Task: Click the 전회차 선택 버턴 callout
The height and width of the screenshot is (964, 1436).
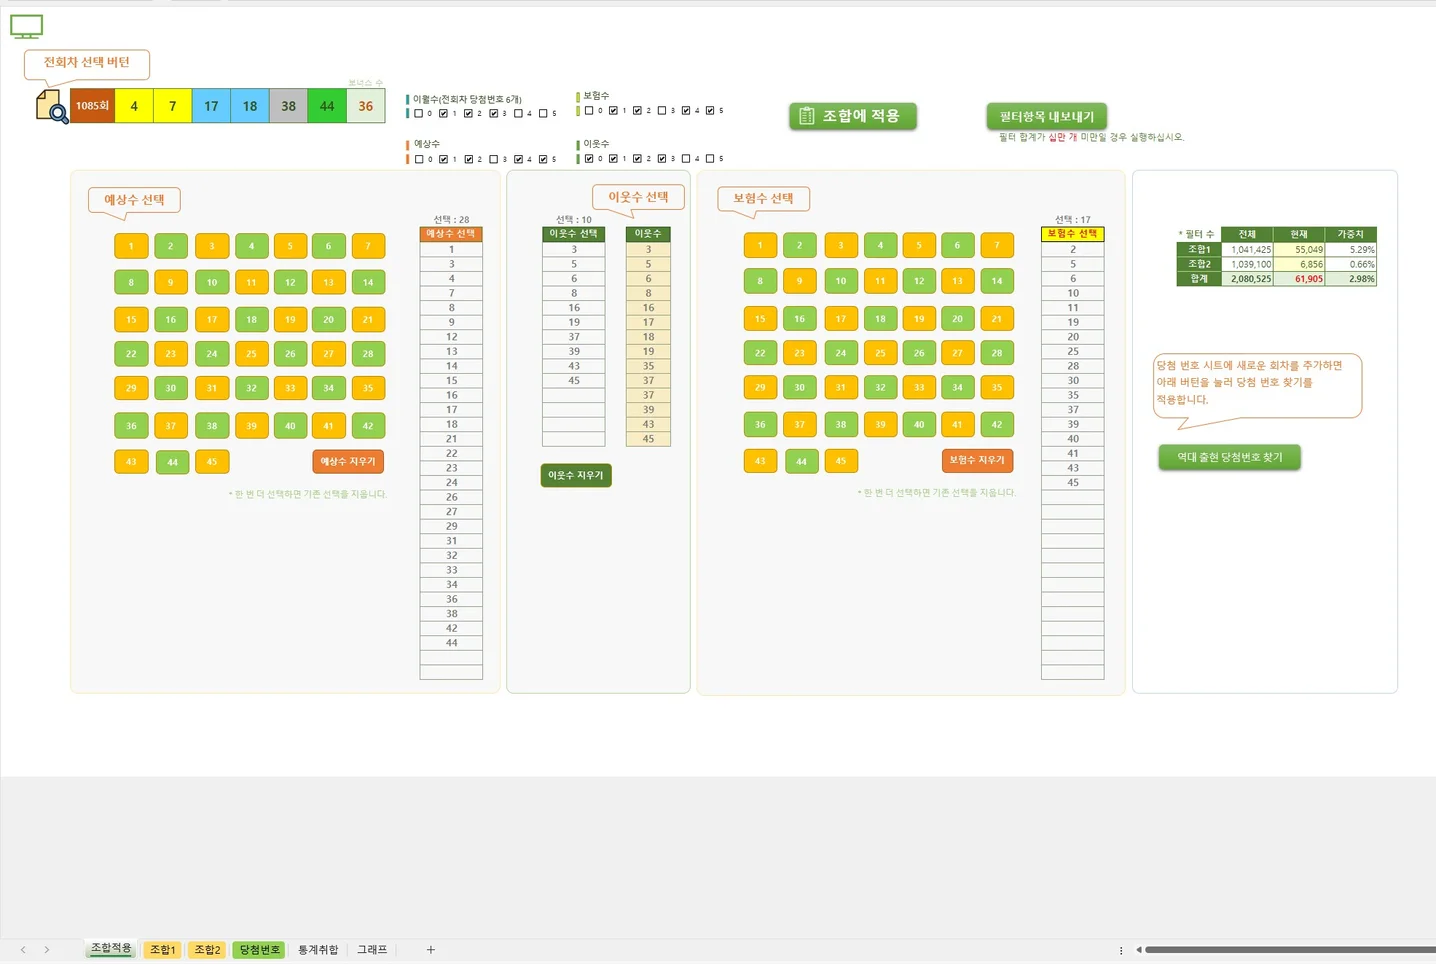Action: coord(87,63)
